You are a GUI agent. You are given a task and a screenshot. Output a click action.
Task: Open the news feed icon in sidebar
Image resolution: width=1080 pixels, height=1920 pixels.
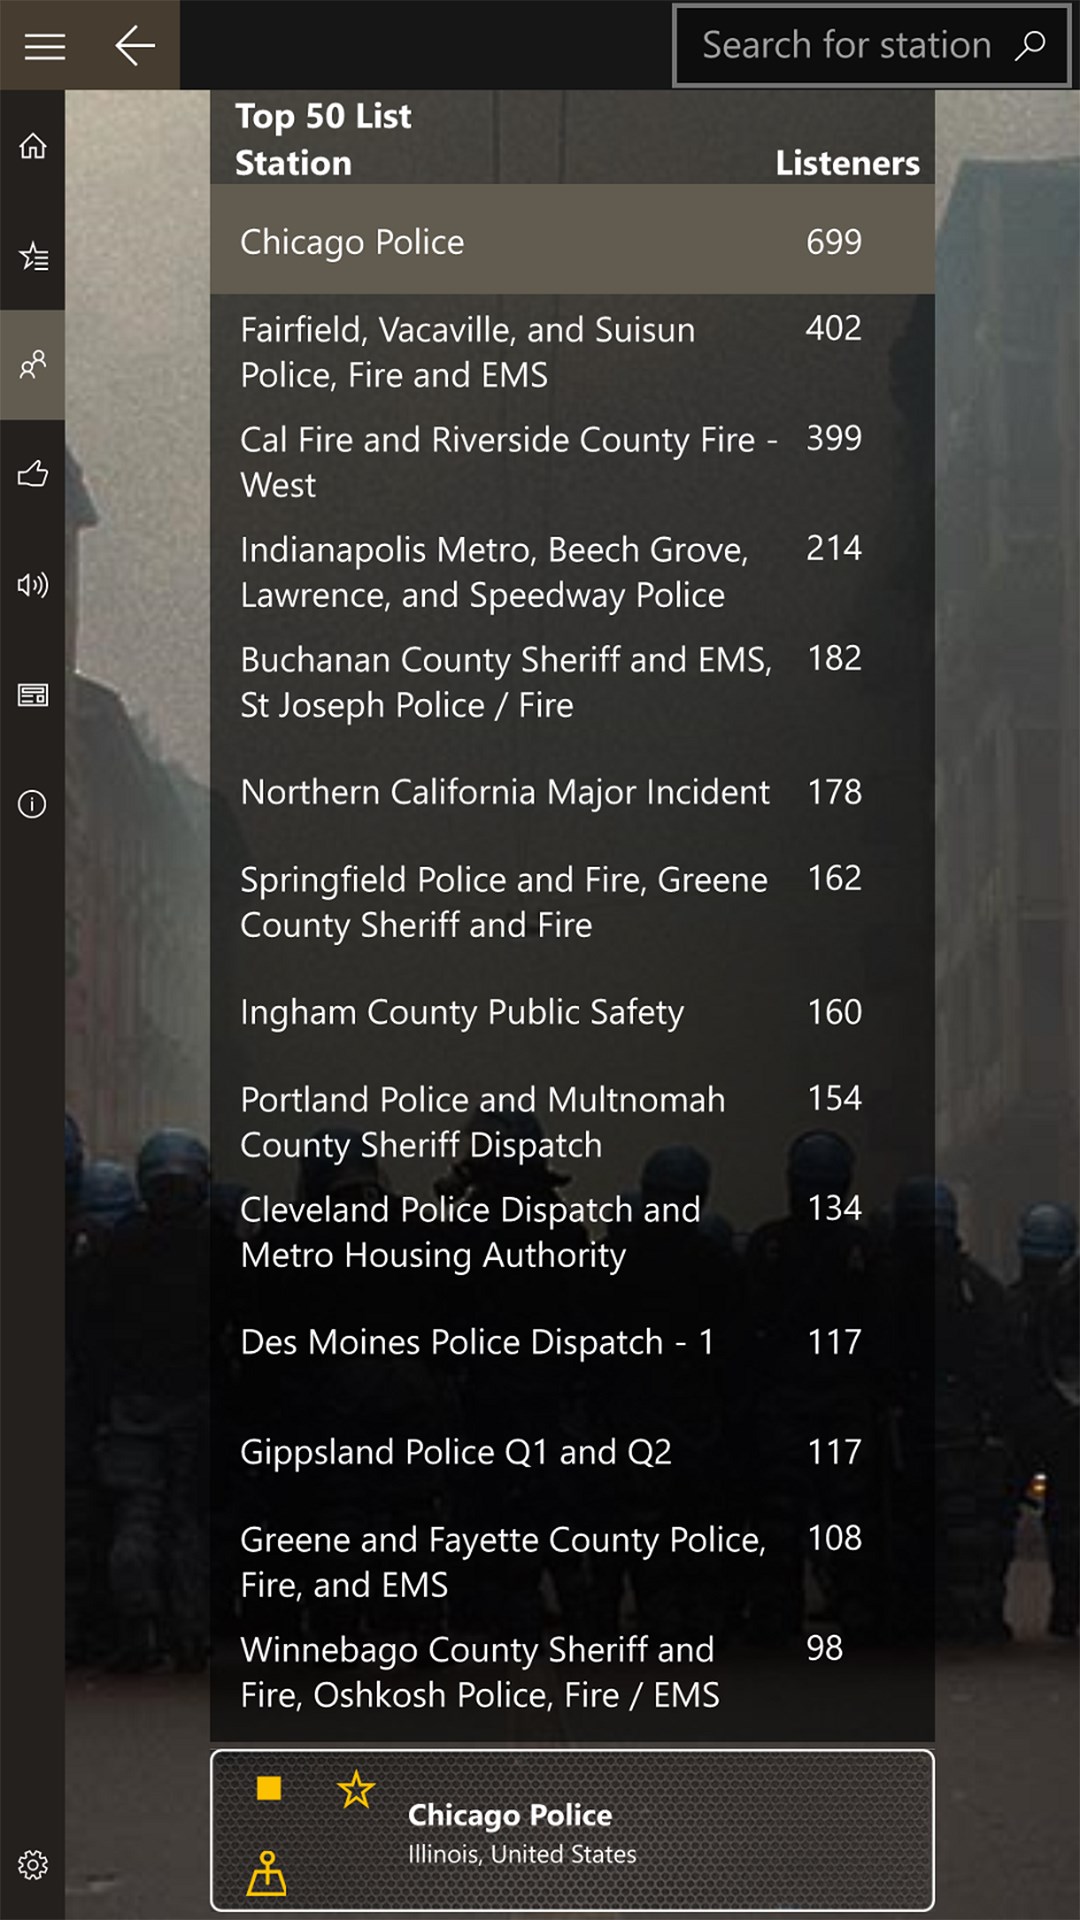tap(33, 695)
